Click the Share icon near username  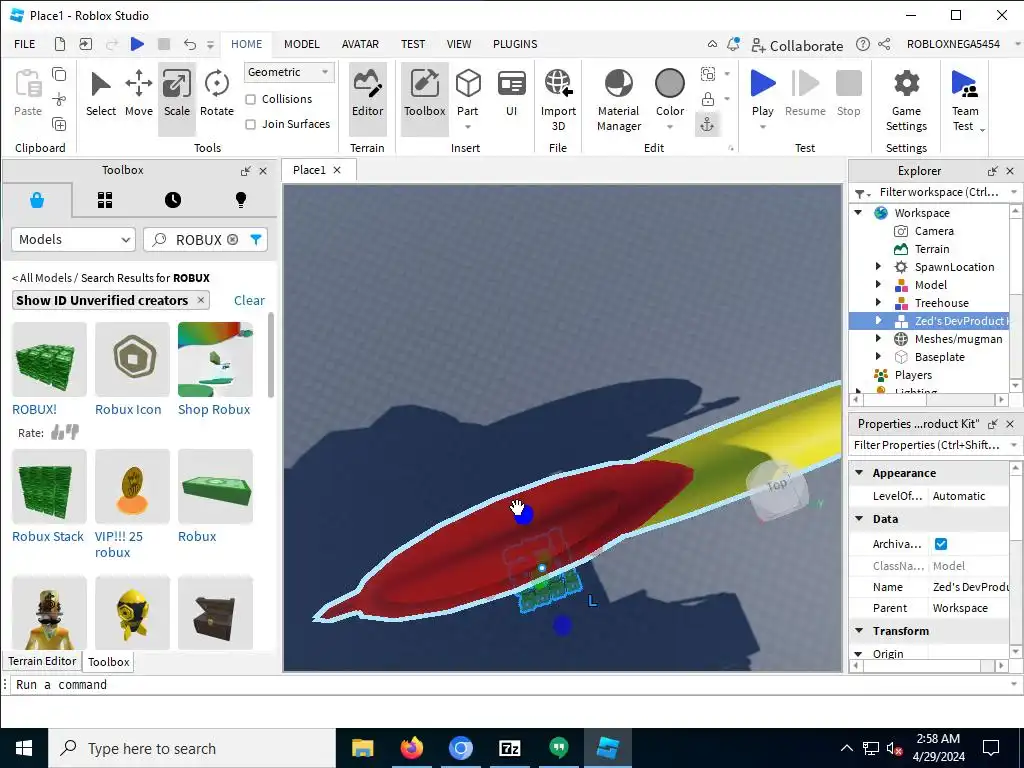(x=884, y=44)
